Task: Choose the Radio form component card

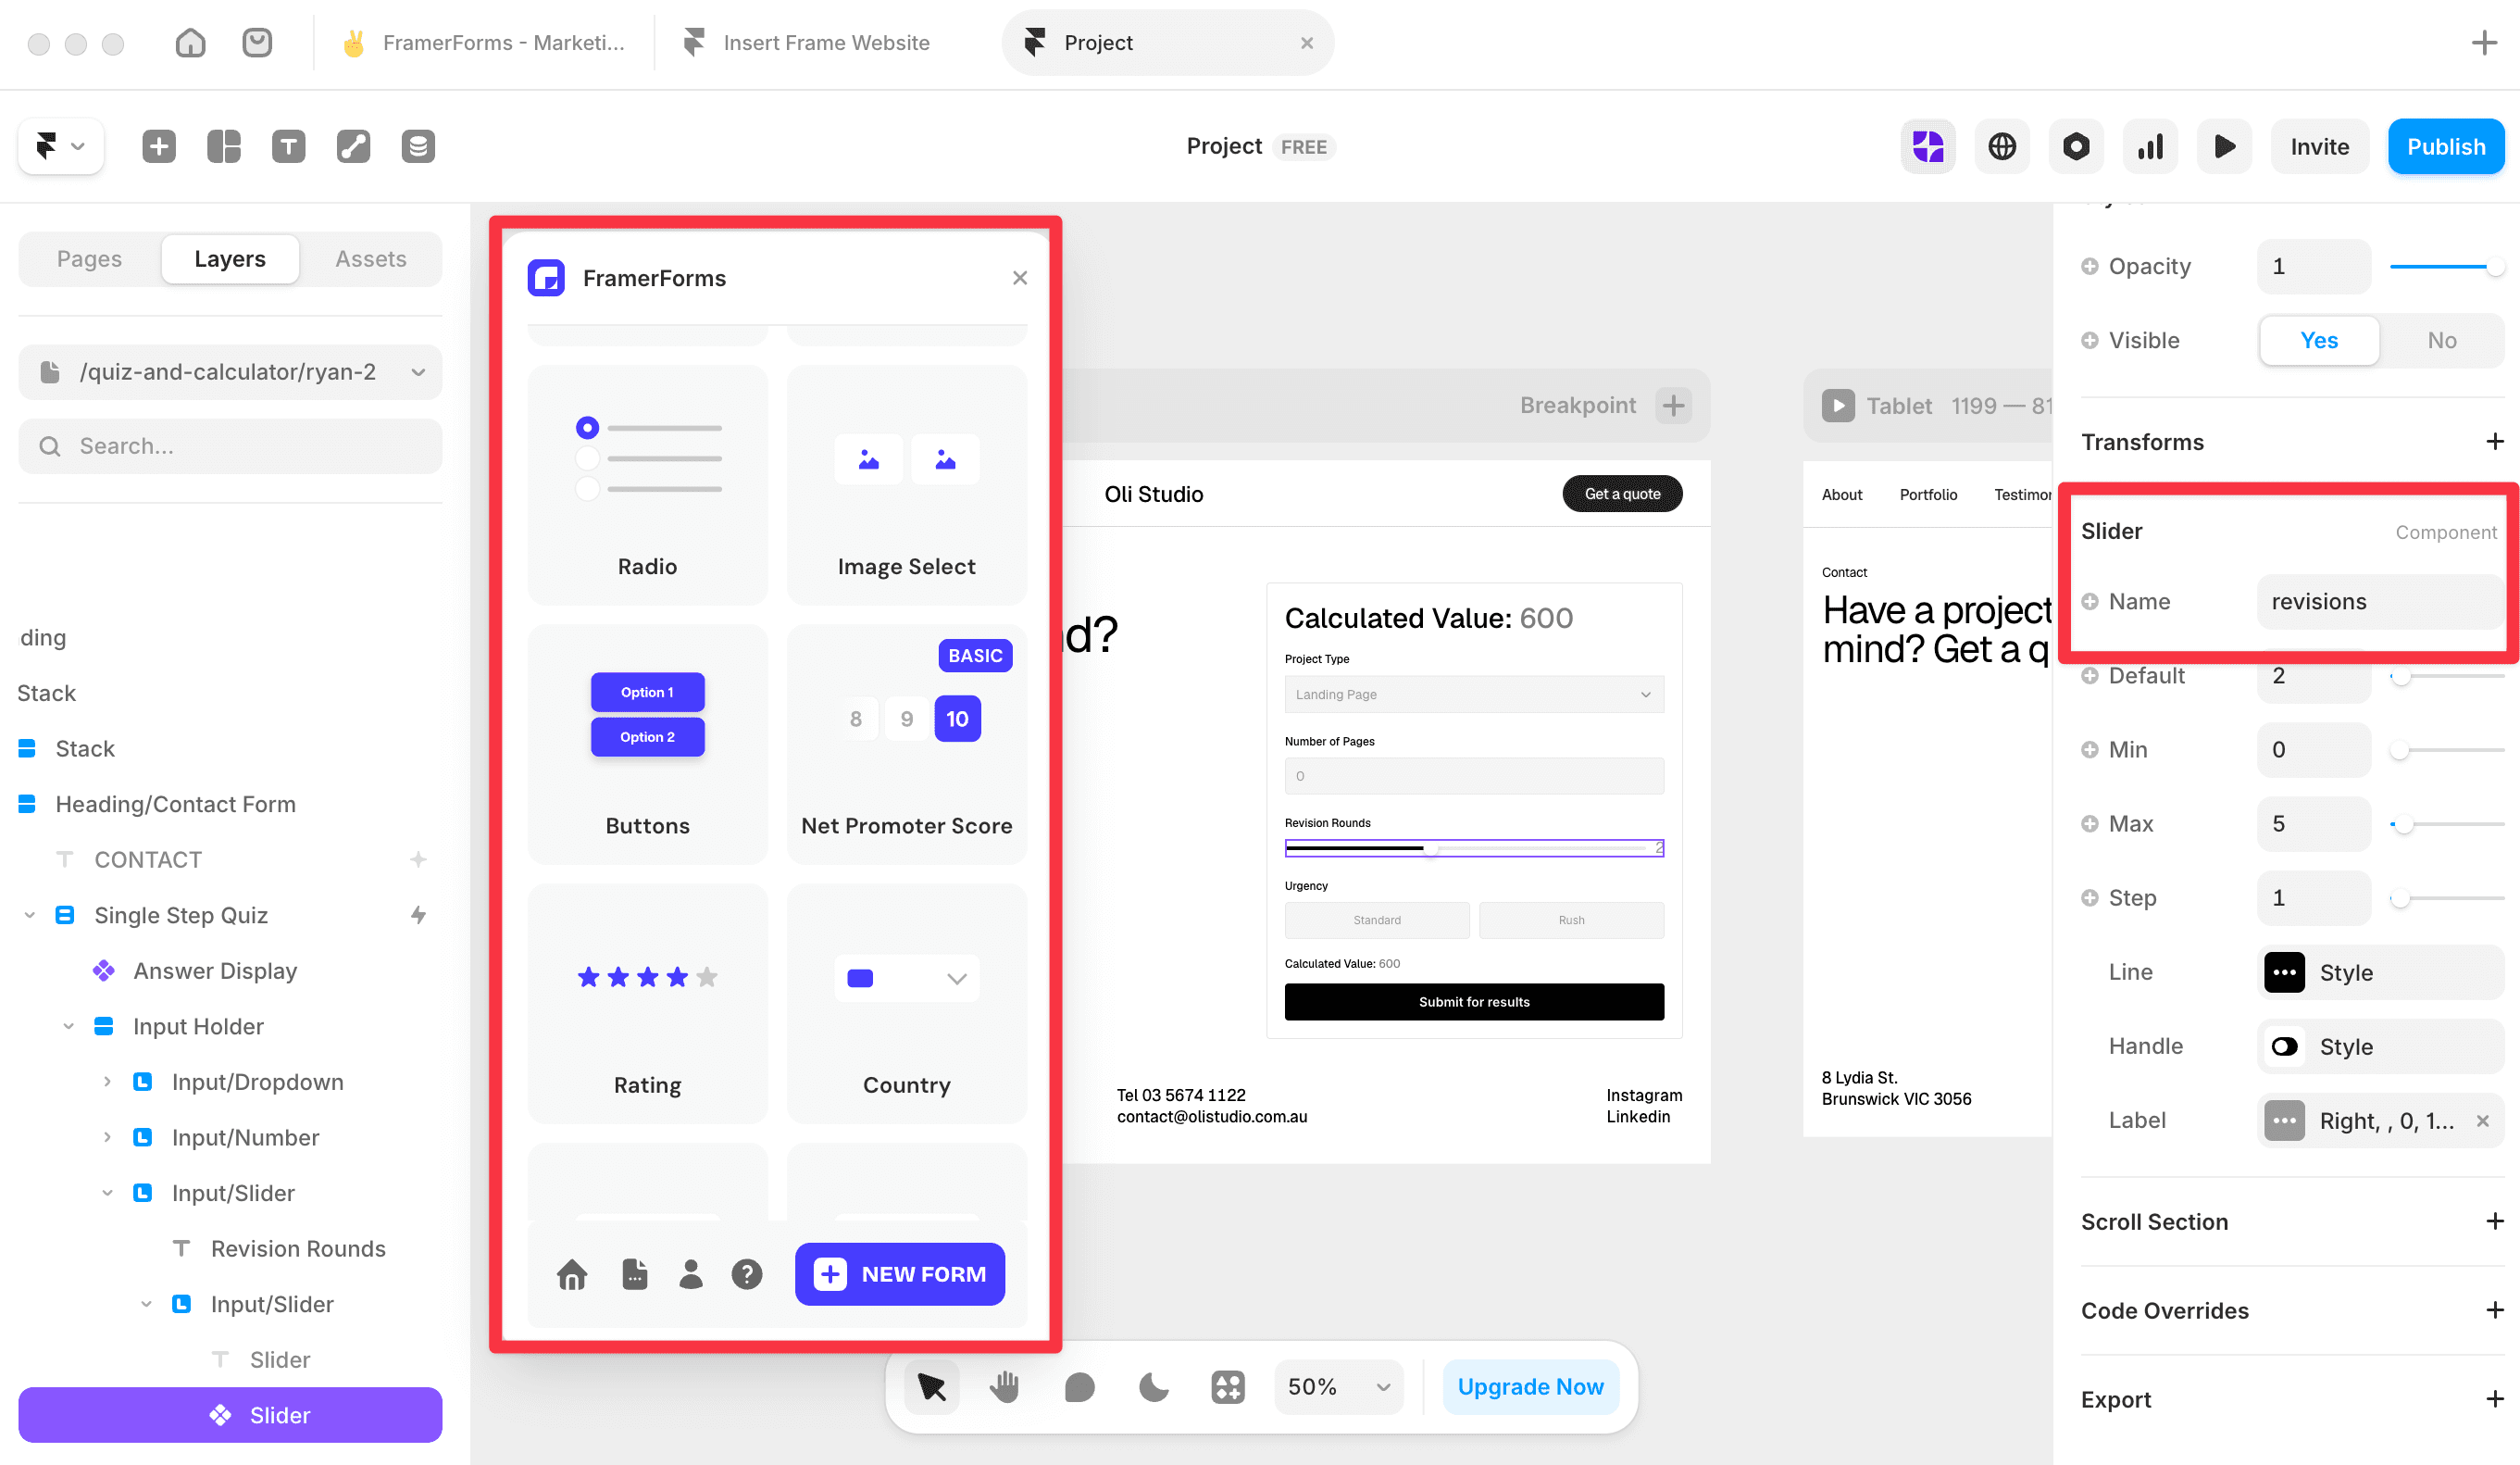Action: tap(647, 485)
